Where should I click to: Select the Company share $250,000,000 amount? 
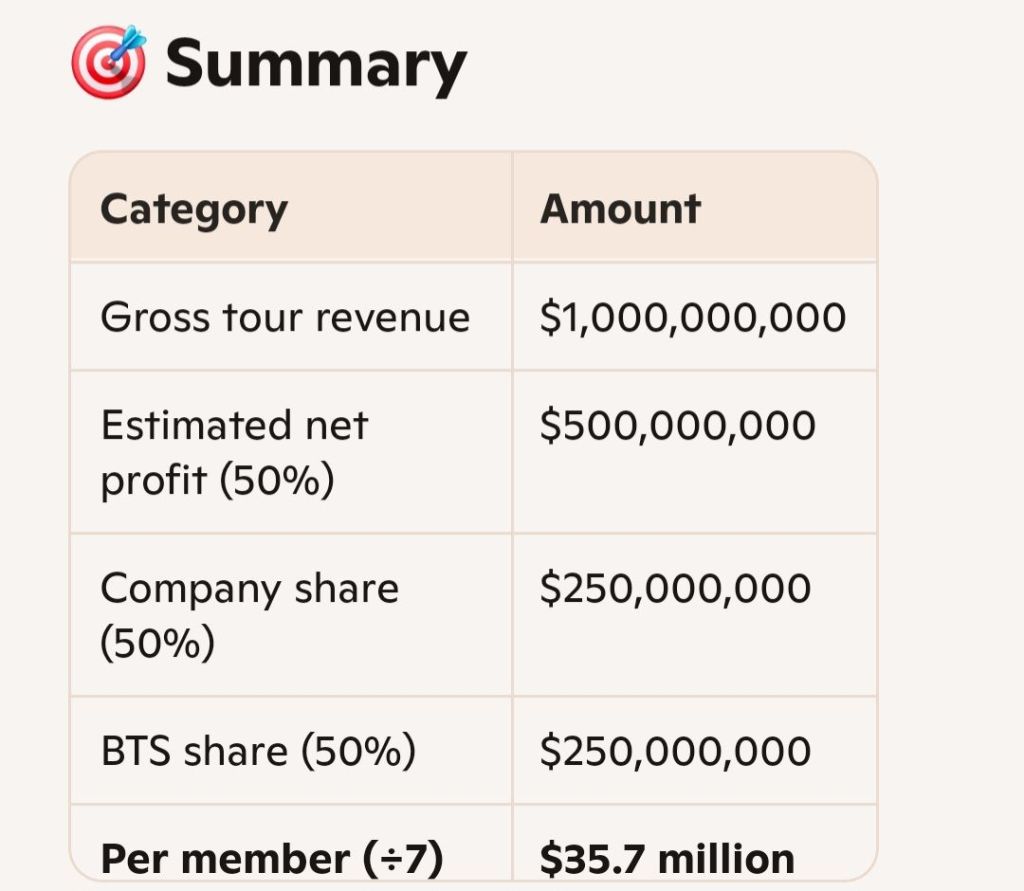coord(675,589)
